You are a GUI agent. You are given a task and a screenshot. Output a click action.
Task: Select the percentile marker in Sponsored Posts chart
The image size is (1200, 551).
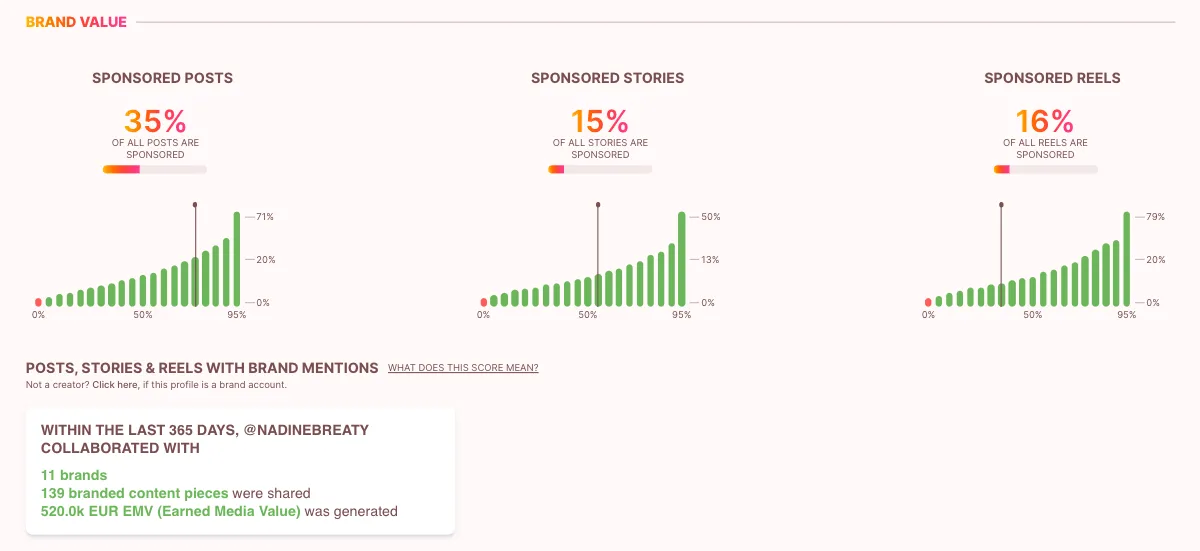(195, 205)
